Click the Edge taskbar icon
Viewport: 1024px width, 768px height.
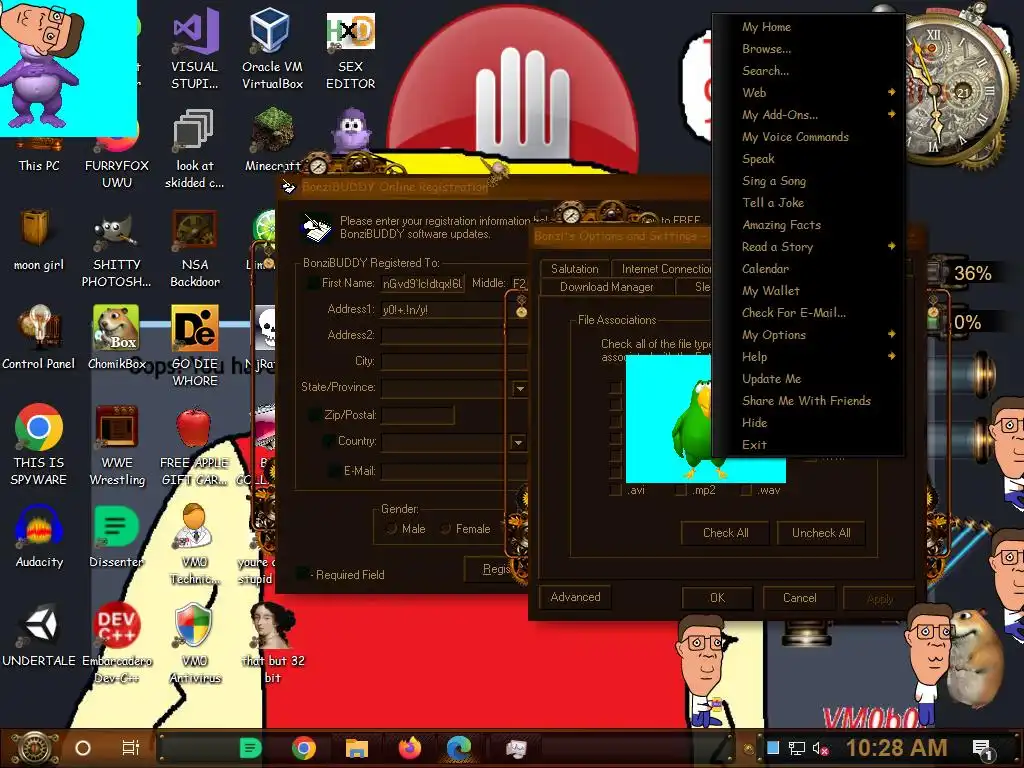(459, 748)
